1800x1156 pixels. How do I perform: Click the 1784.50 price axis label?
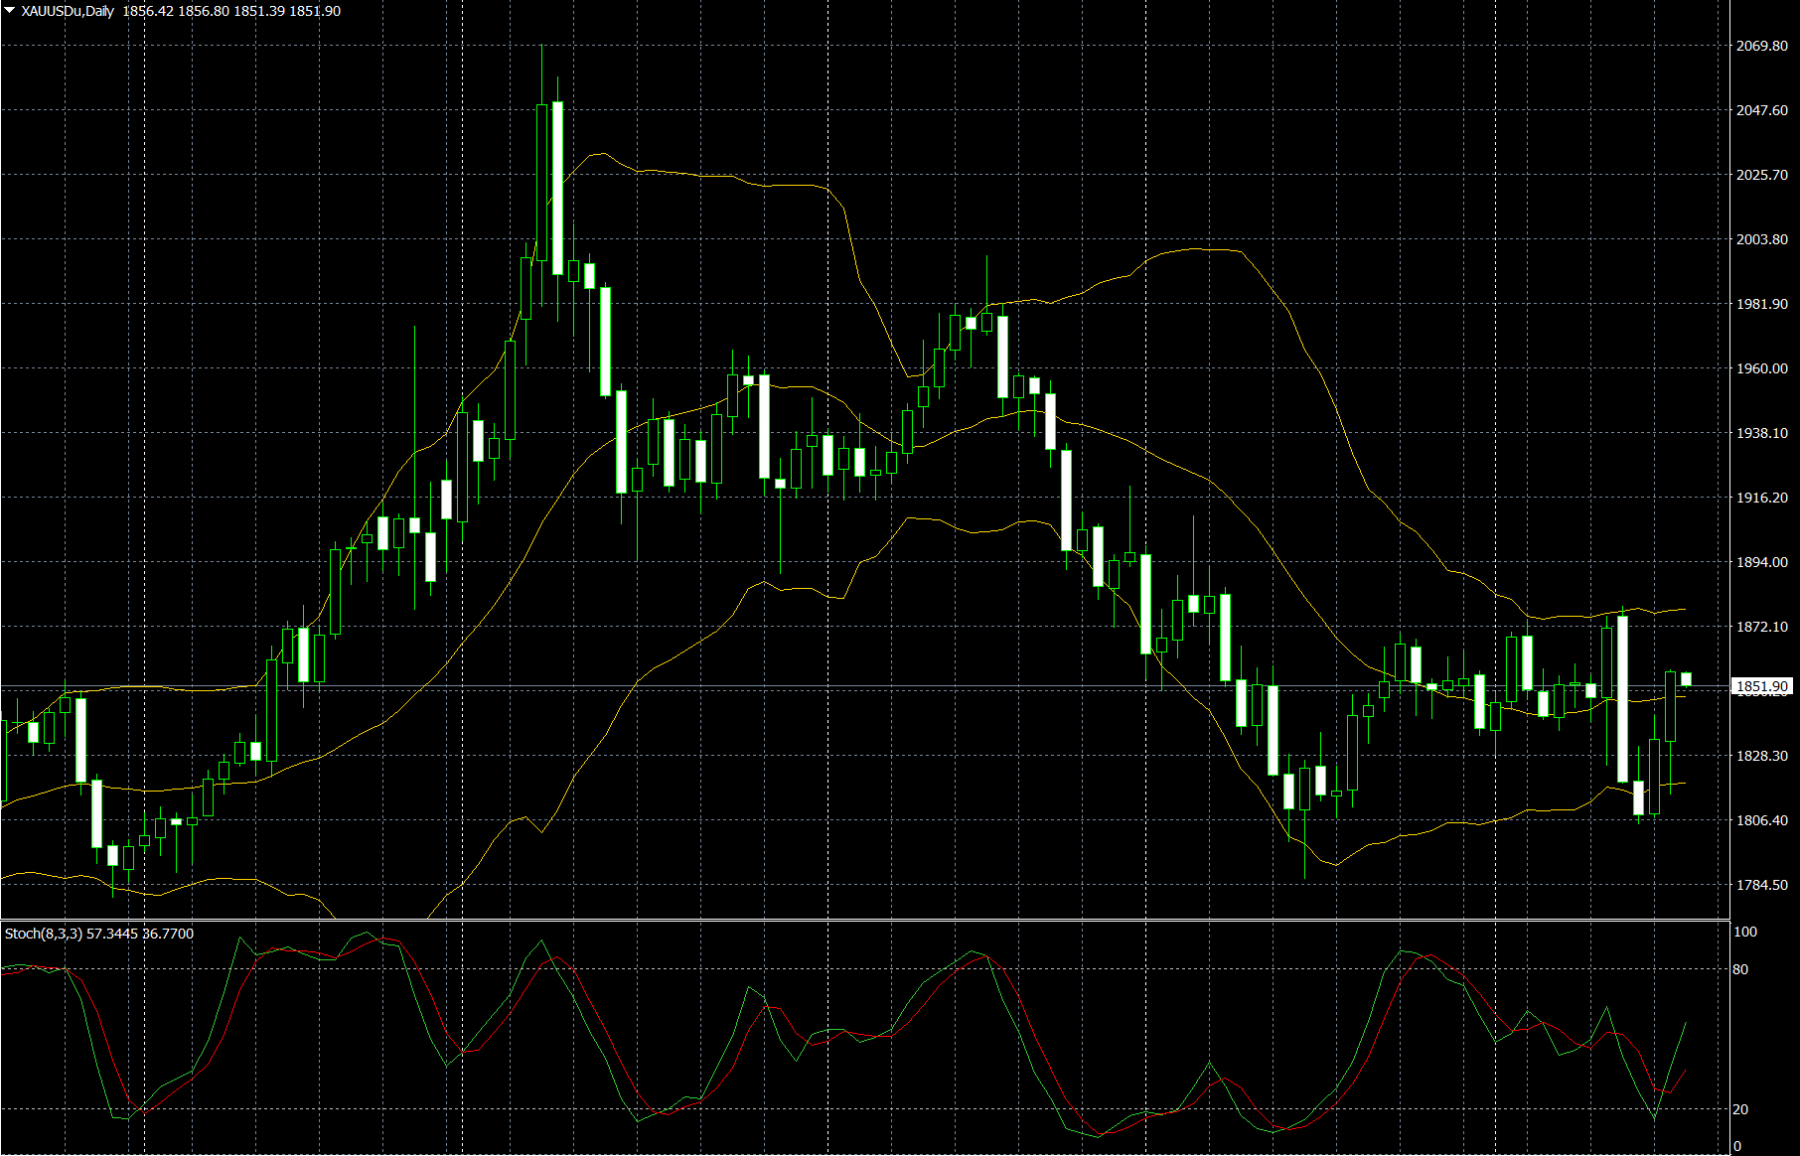[1762, 885]
